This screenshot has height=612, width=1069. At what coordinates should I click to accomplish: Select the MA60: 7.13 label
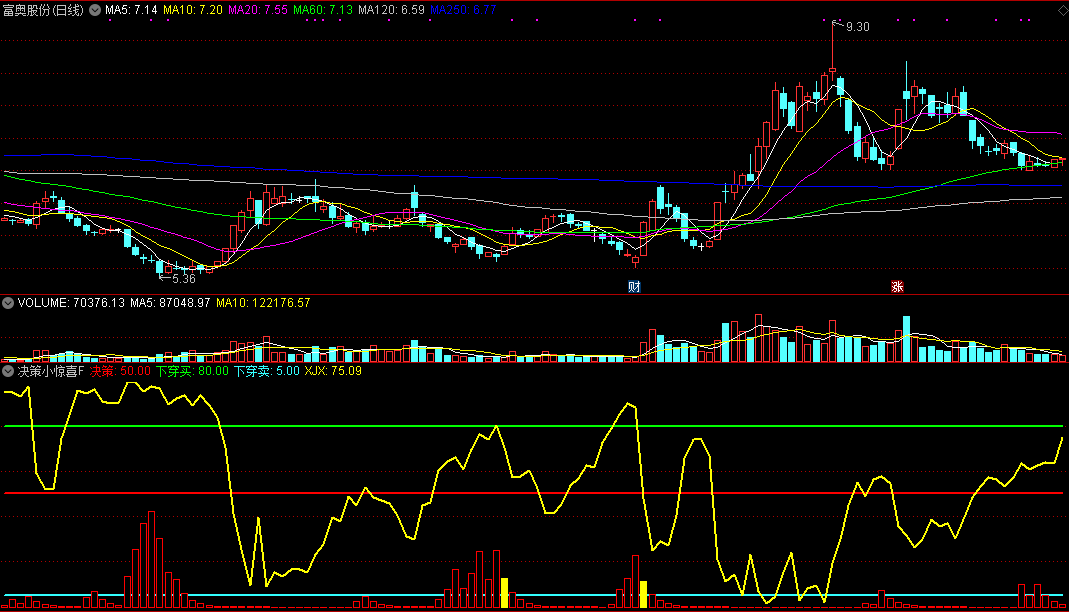click(x=323, y=10)
